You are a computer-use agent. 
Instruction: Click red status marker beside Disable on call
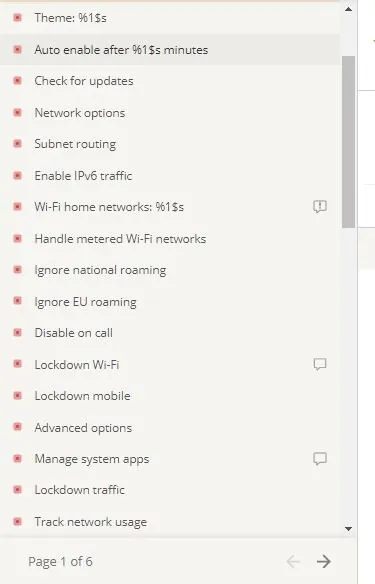click(18, 333)
